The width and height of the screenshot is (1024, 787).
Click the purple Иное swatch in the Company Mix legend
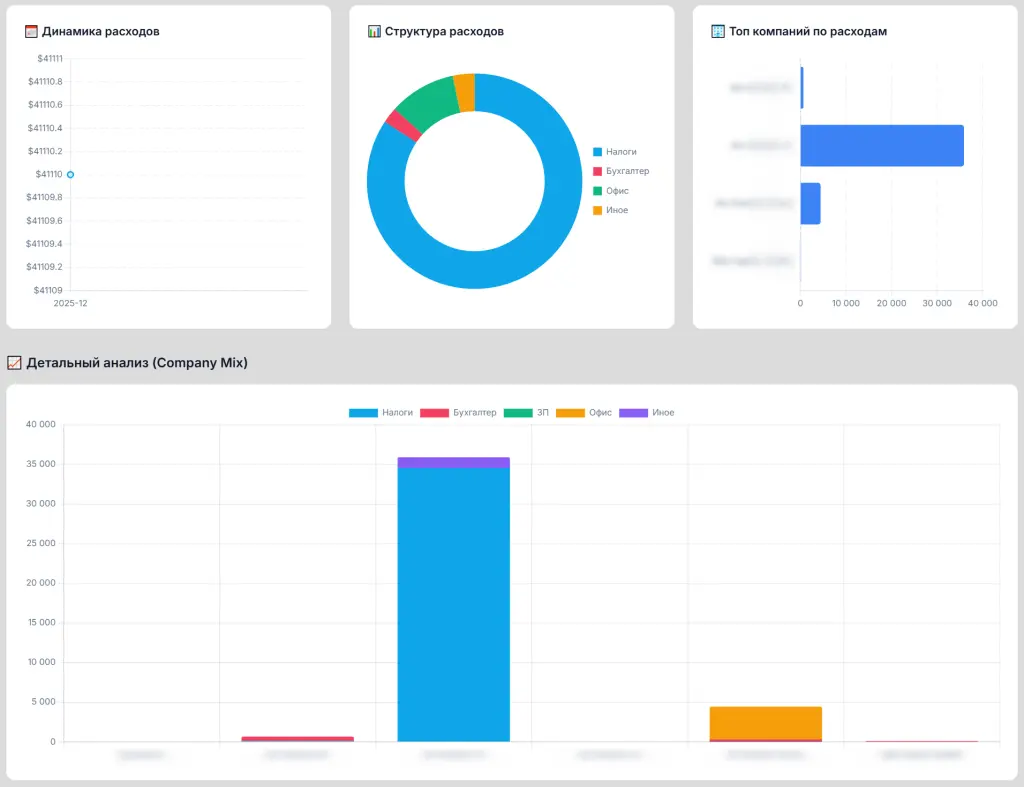(x=633, y=413)
